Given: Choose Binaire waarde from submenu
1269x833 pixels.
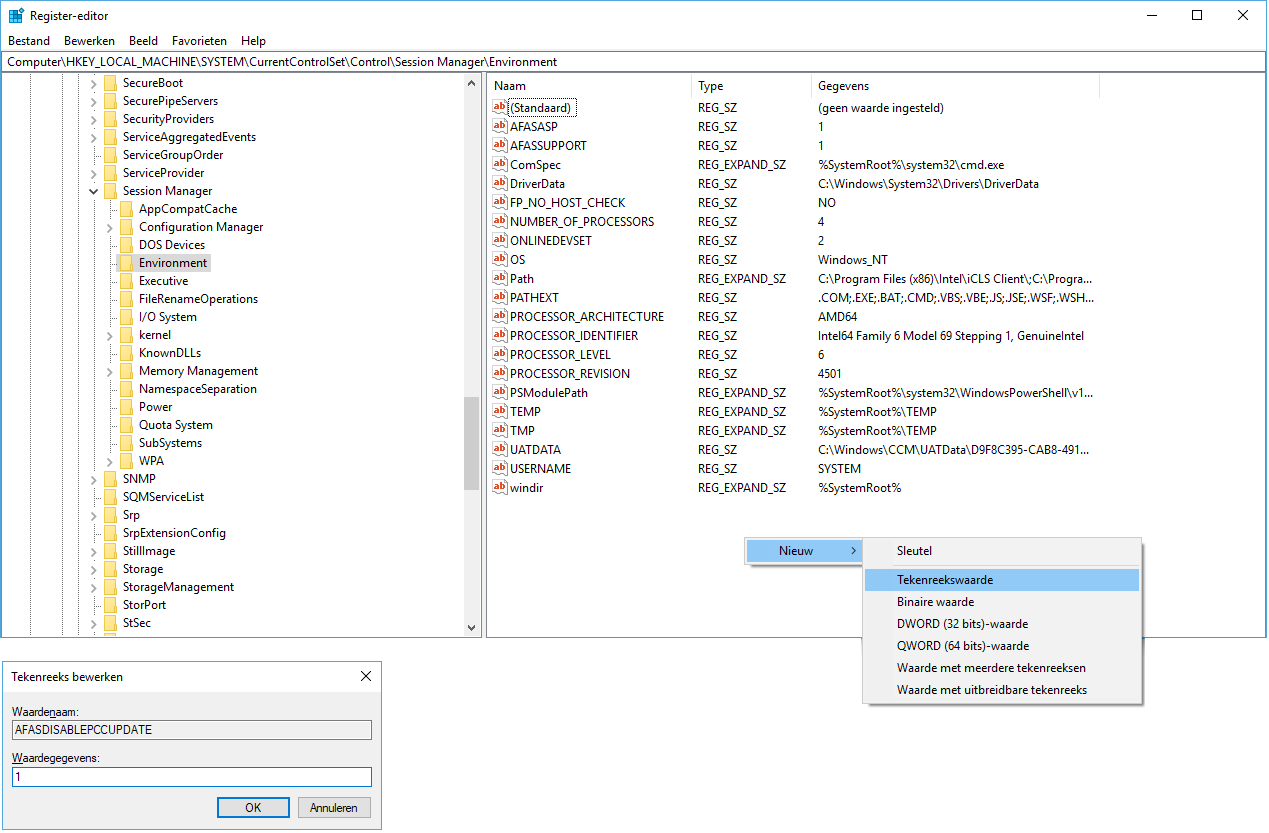Looking at the screenshot, I should click(x=1001, y=602).
